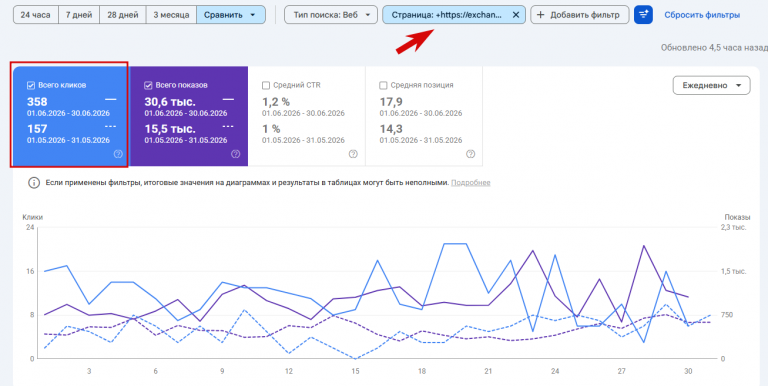Click plus icon in Добавить фильтр

click(541, 15)
